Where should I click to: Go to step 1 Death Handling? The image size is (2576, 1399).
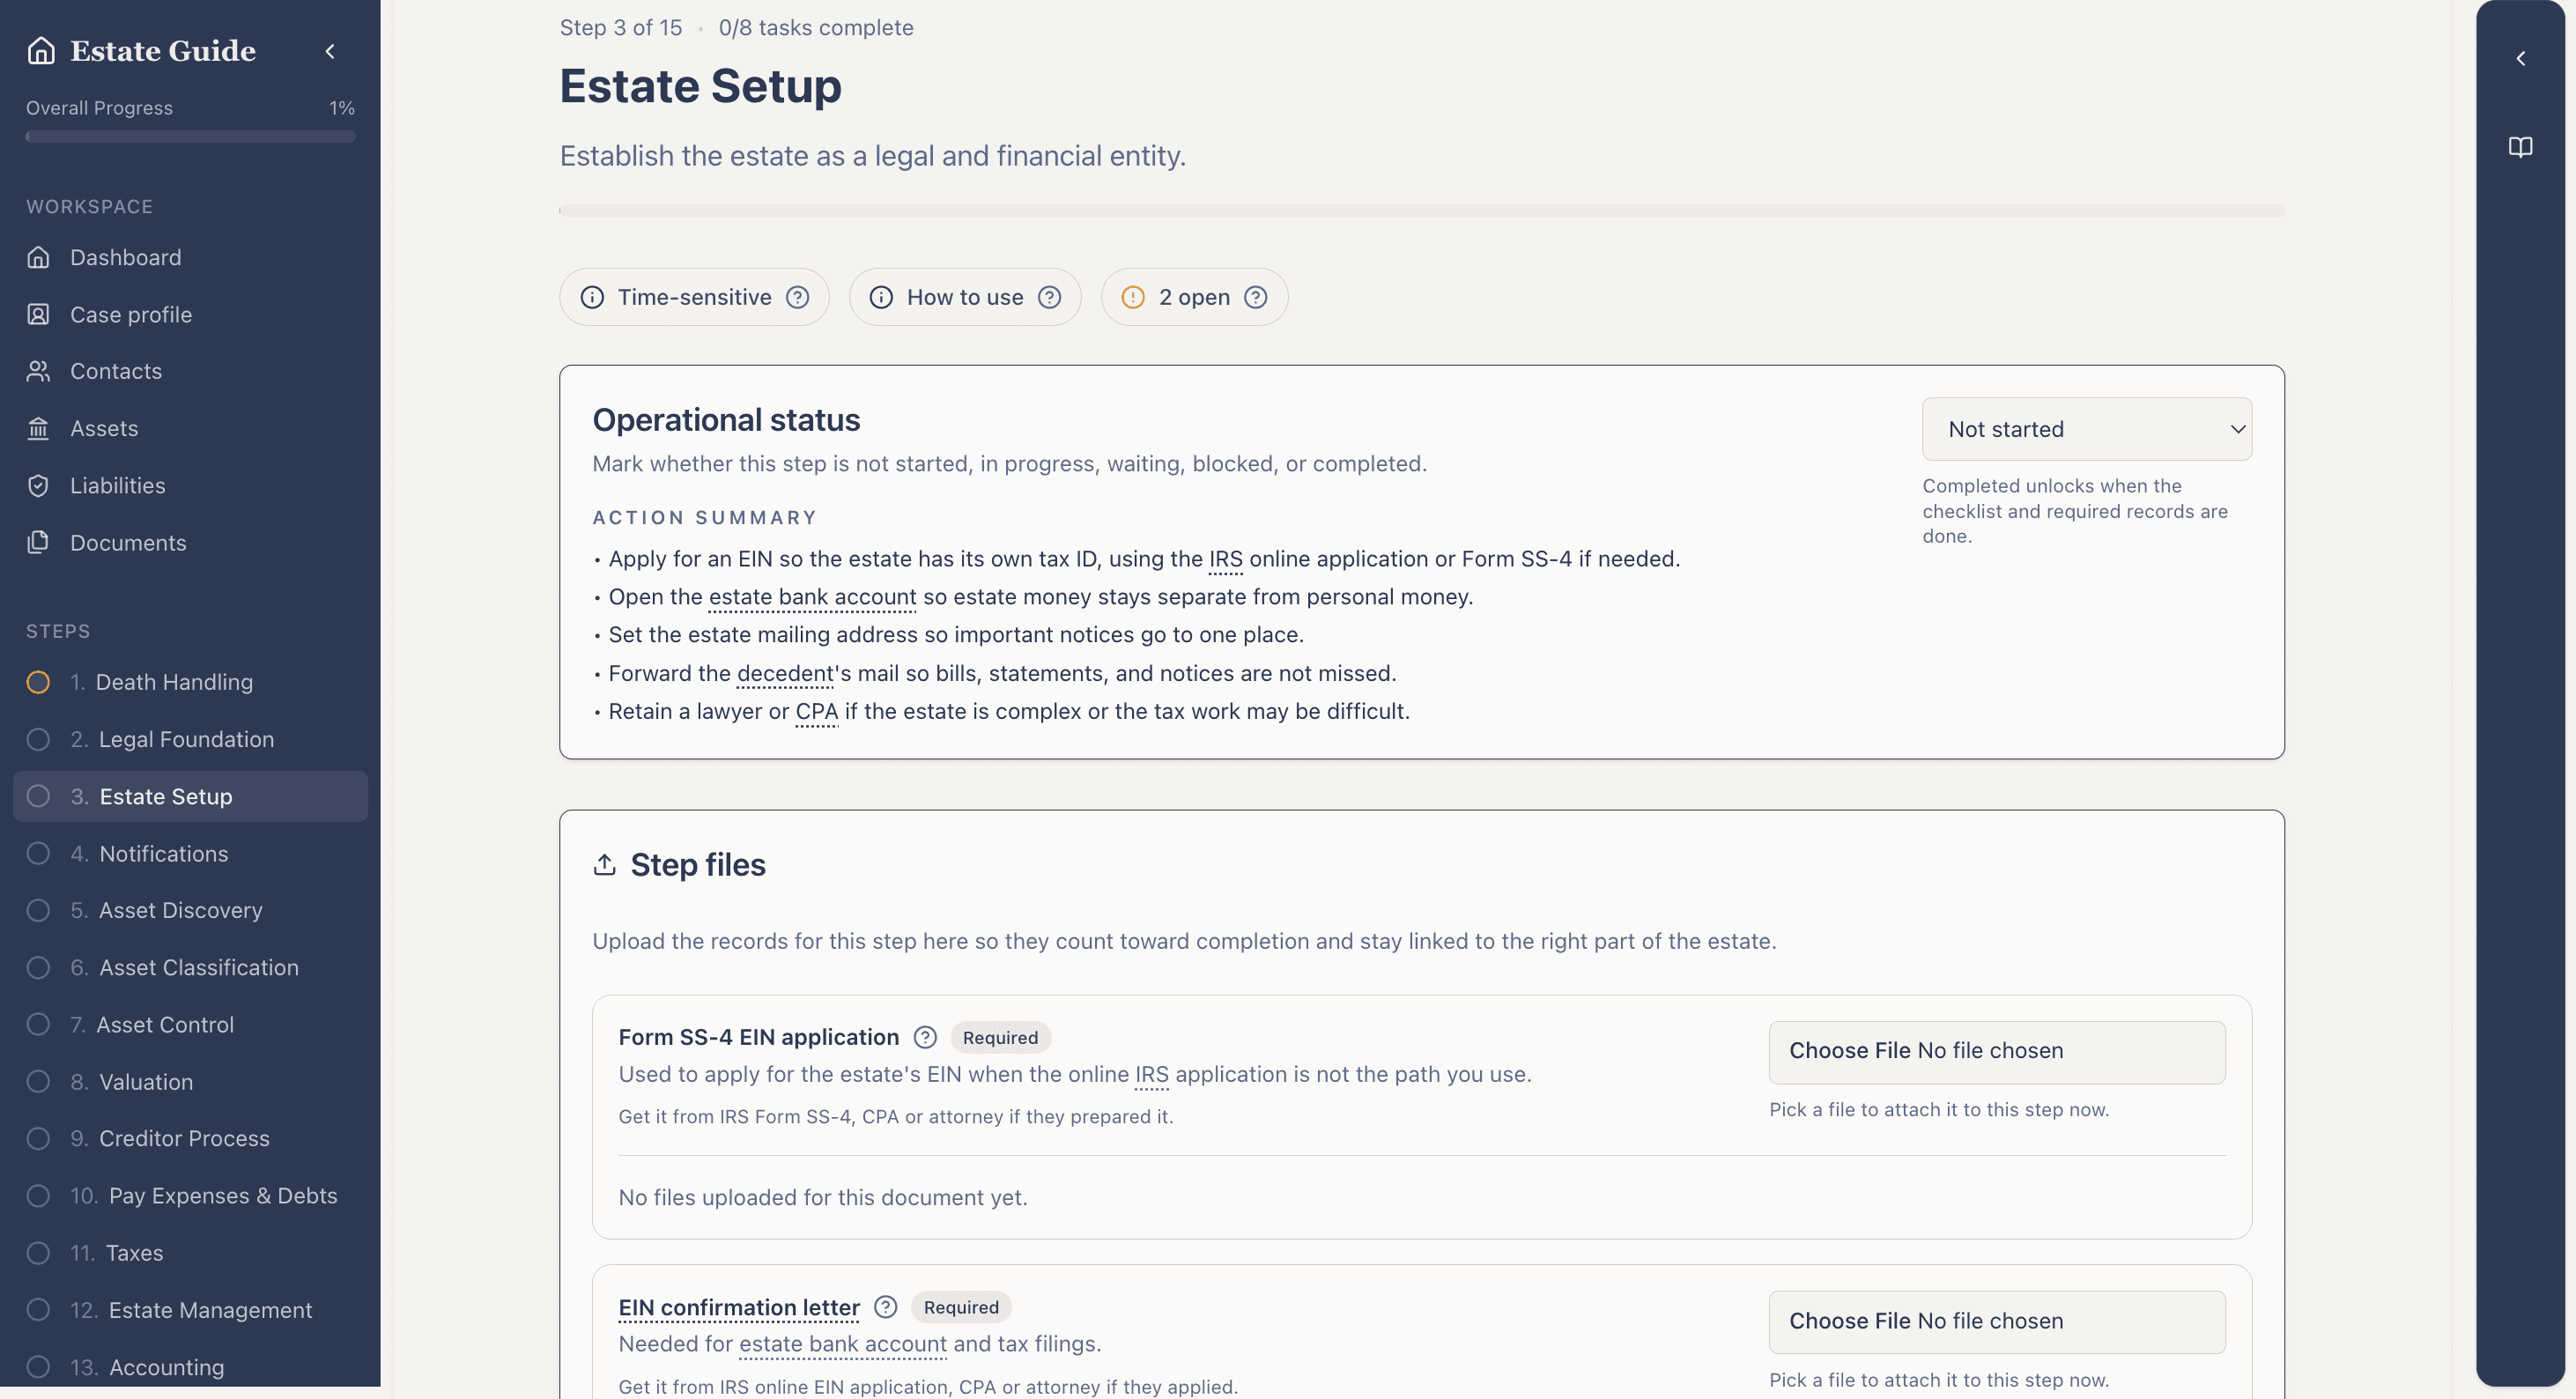190,682
